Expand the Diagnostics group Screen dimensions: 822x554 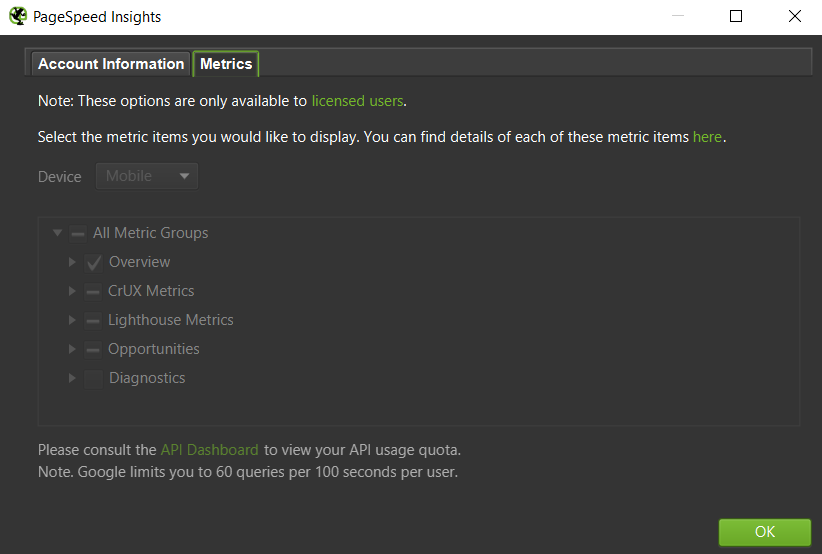pyautogui.click(x=72, y=378)
